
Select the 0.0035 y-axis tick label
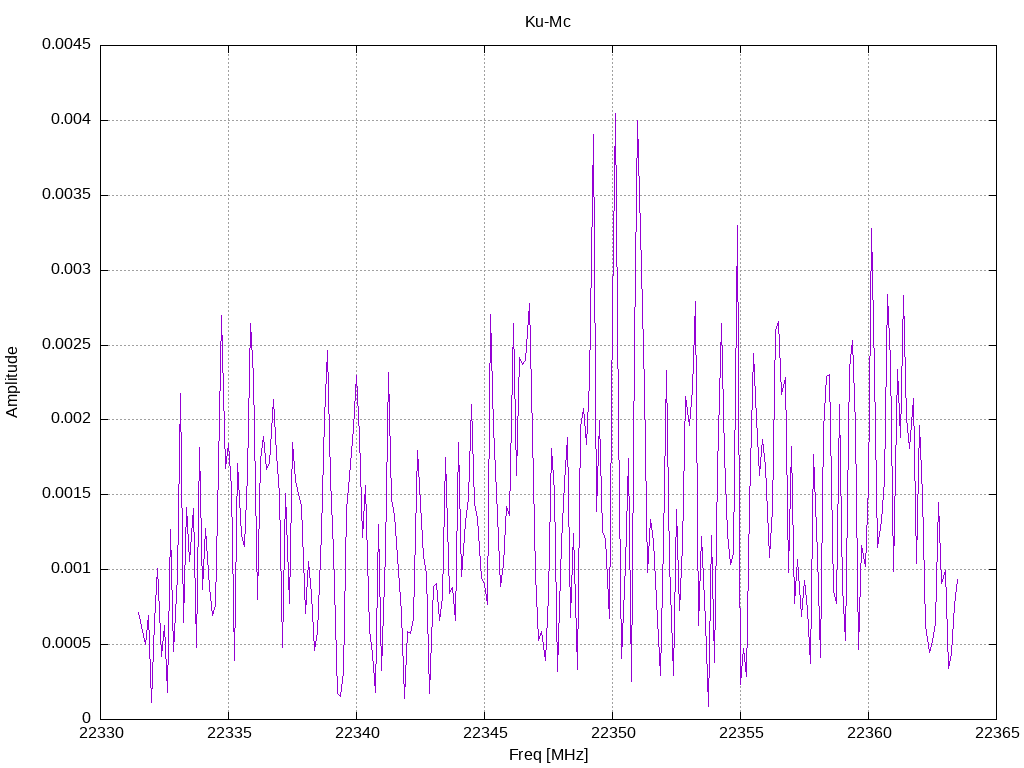pos(67,195)
